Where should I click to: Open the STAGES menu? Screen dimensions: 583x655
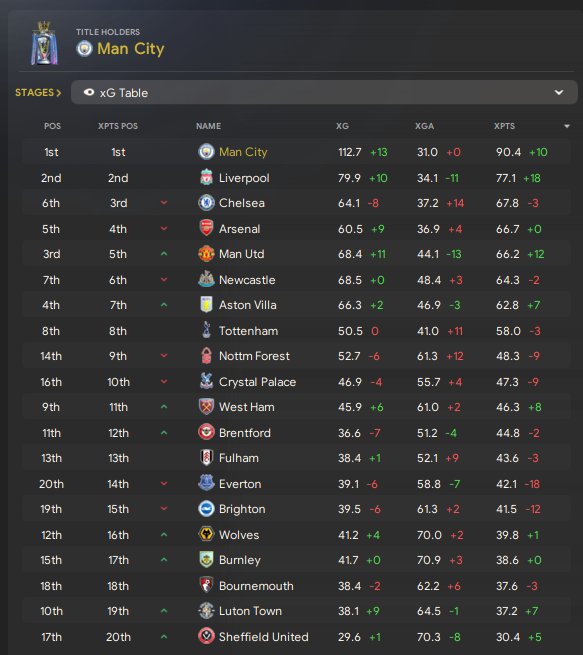pos(38,92)
